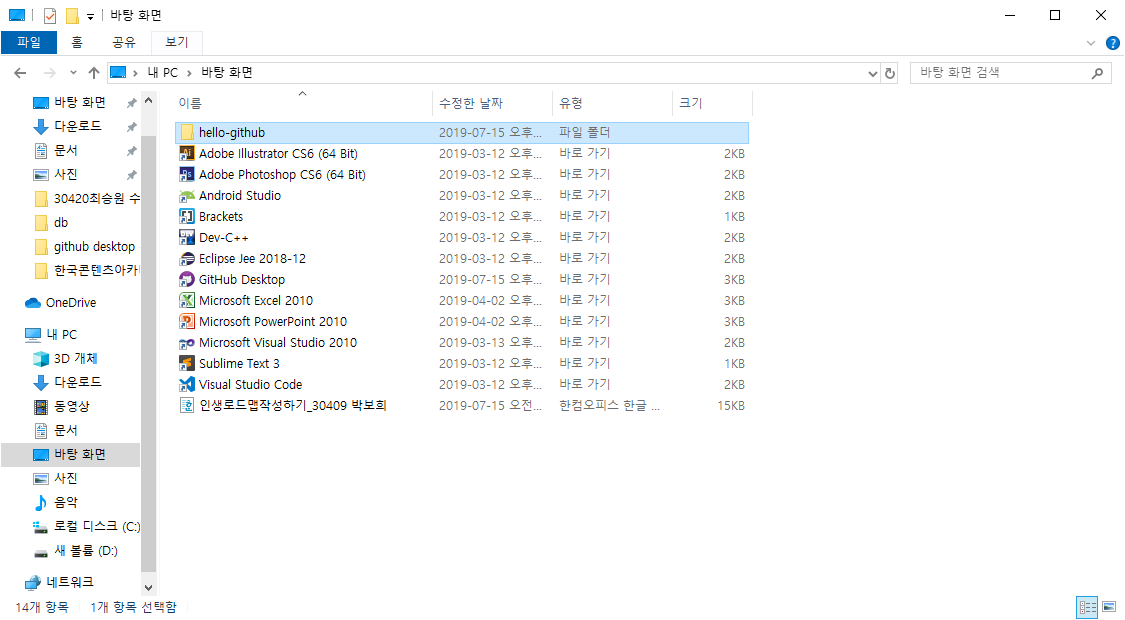
Task: Go up one folder level
Action: tap(93, 72)
